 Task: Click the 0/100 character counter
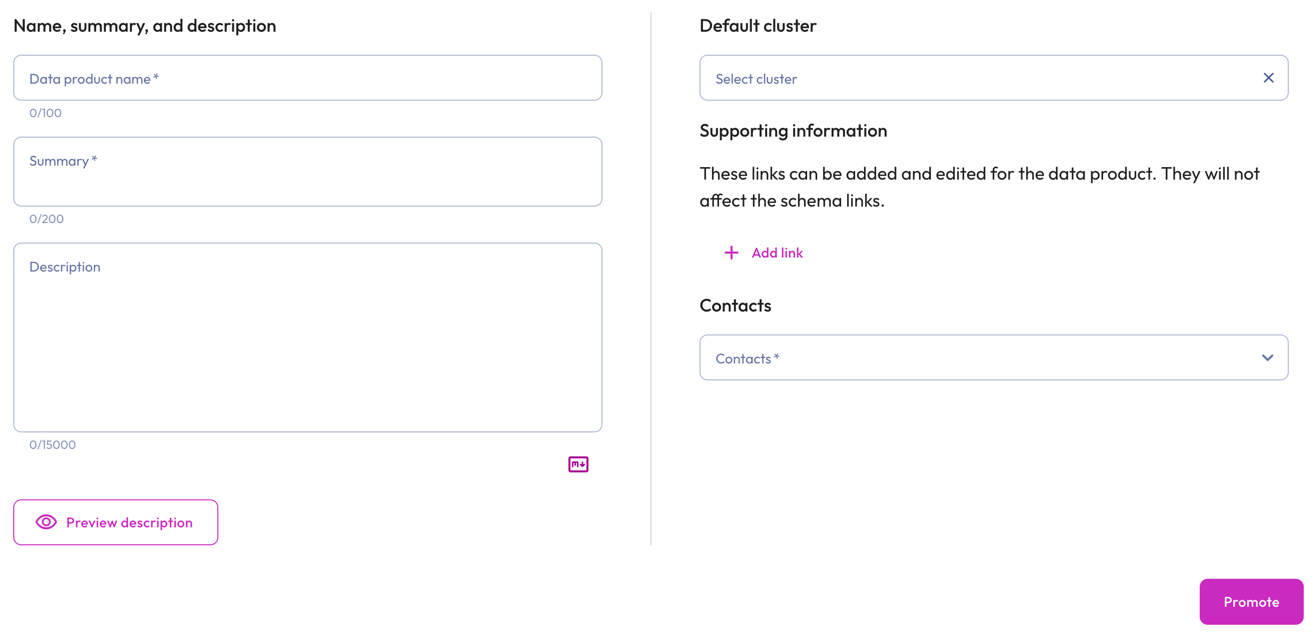pyautogui.click(x=45, y=113)
